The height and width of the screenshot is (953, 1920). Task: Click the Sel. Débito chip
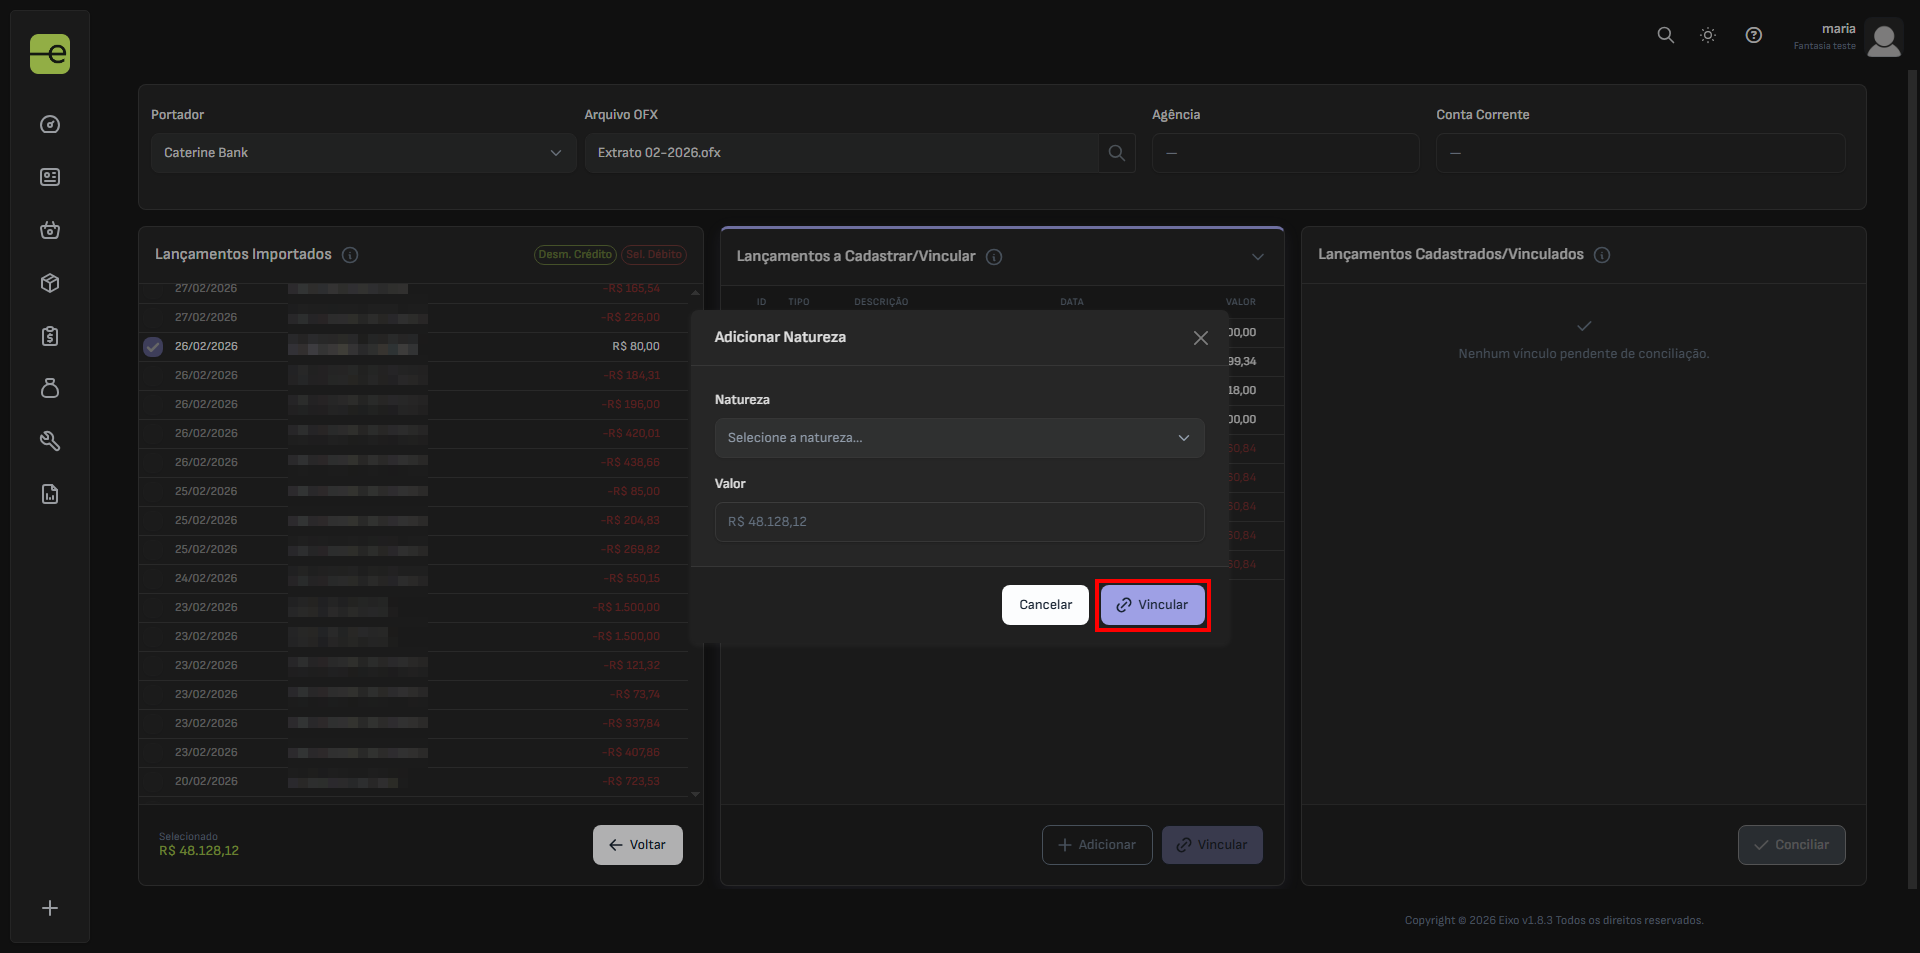coord(654,255)
